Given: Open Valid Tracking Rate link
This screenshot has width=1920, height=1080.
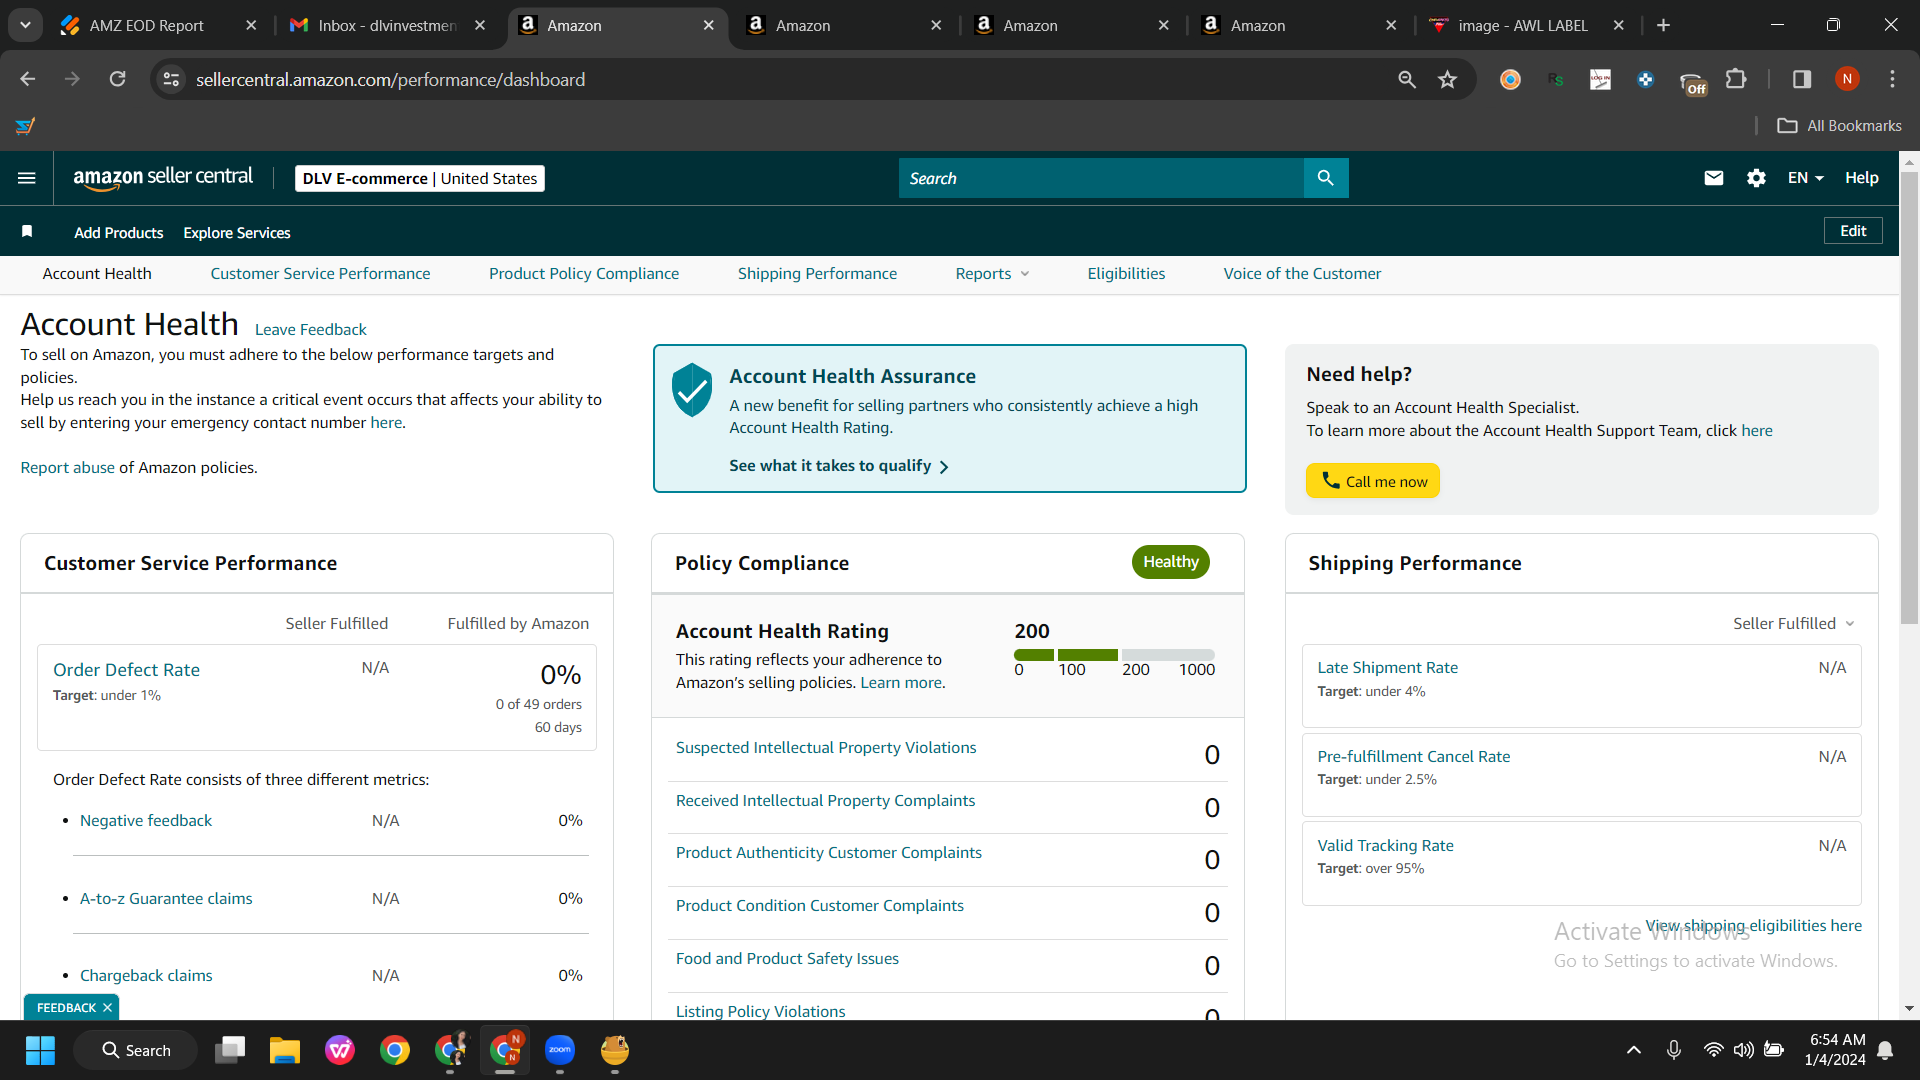Looking at the screenshot, I should [x=1385, y=846].
